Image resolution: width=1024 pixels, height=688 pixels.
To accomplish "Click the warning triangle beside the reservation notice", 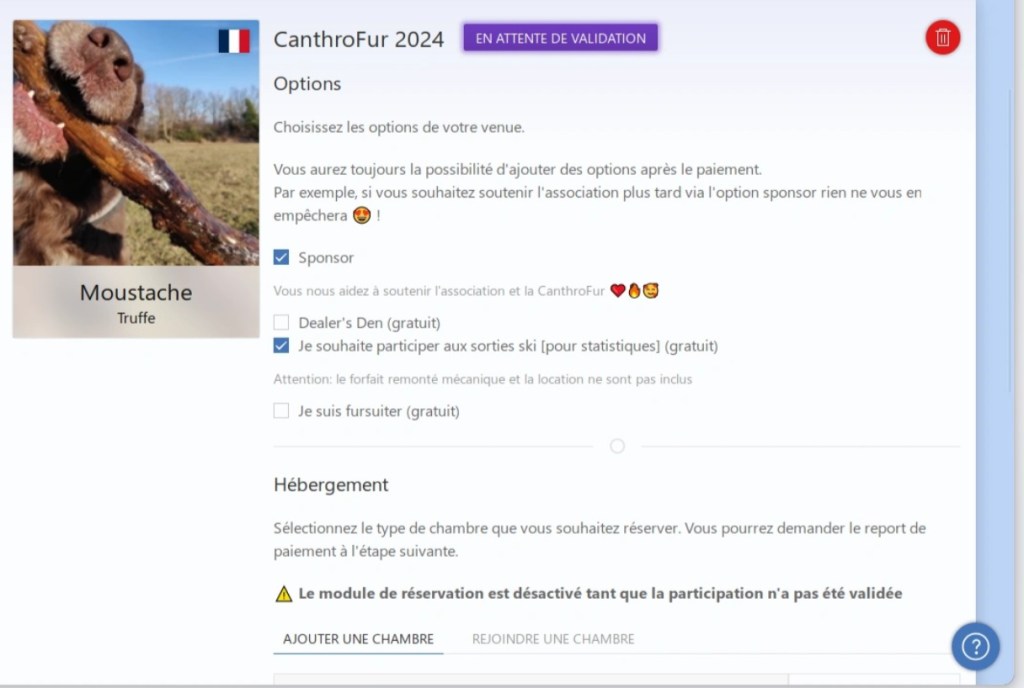I will tap(284, 594).
